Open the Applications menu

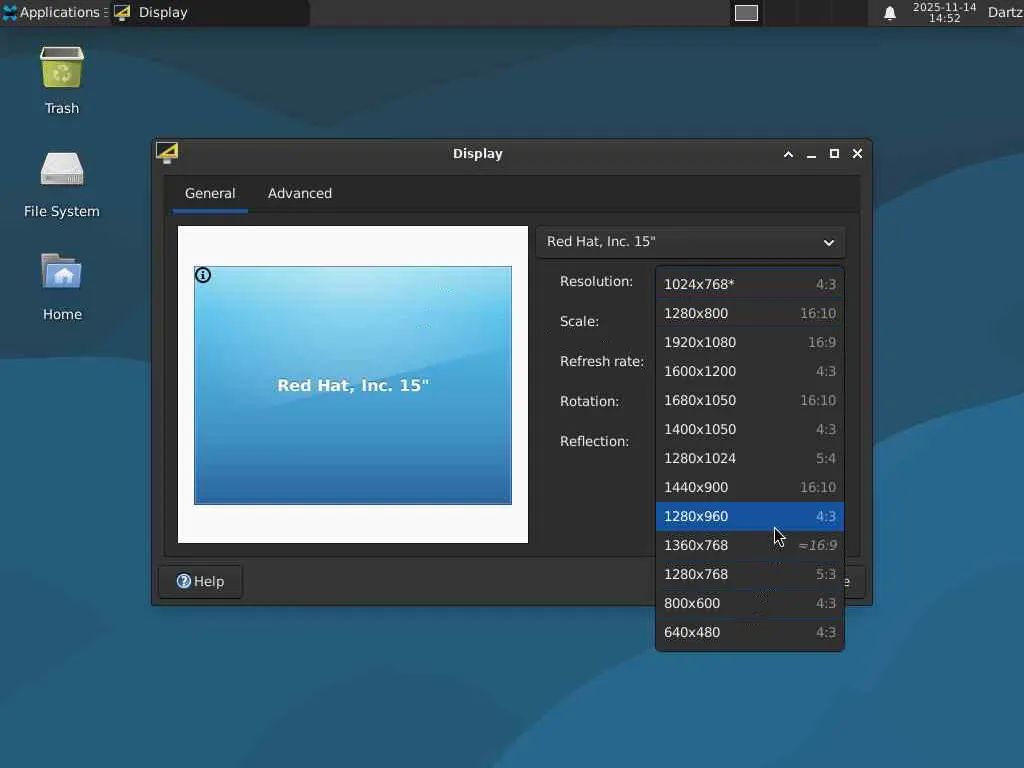click(55, 12)
